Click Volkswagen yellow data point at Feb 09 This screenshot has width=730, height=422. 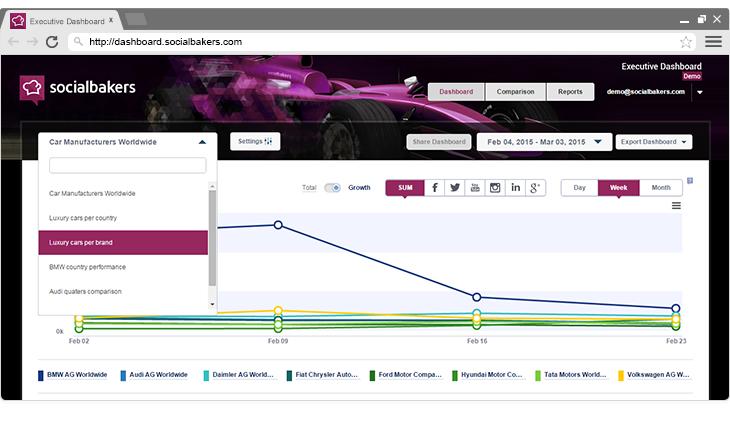278,311
